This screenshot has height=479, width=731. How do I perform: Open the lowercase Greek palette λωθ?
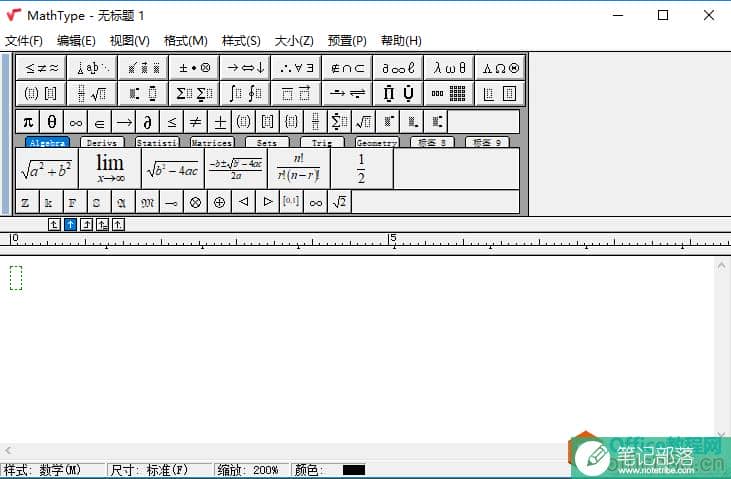(449, 68)
